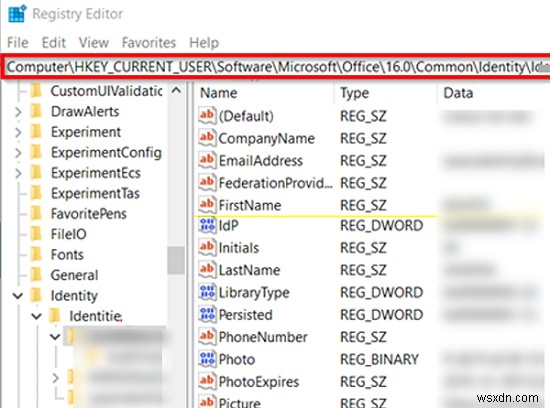550x408 pixels.
Task: Expand the ExperimentConfig key
Action: point(18,153)
